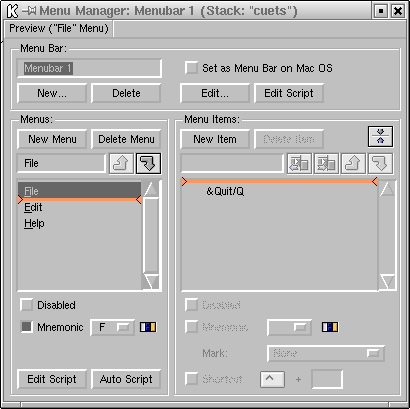Uncheck the Mnemonic checkbox for the File menu
Viewport: 410px width, 409px height.
[27, 327]
